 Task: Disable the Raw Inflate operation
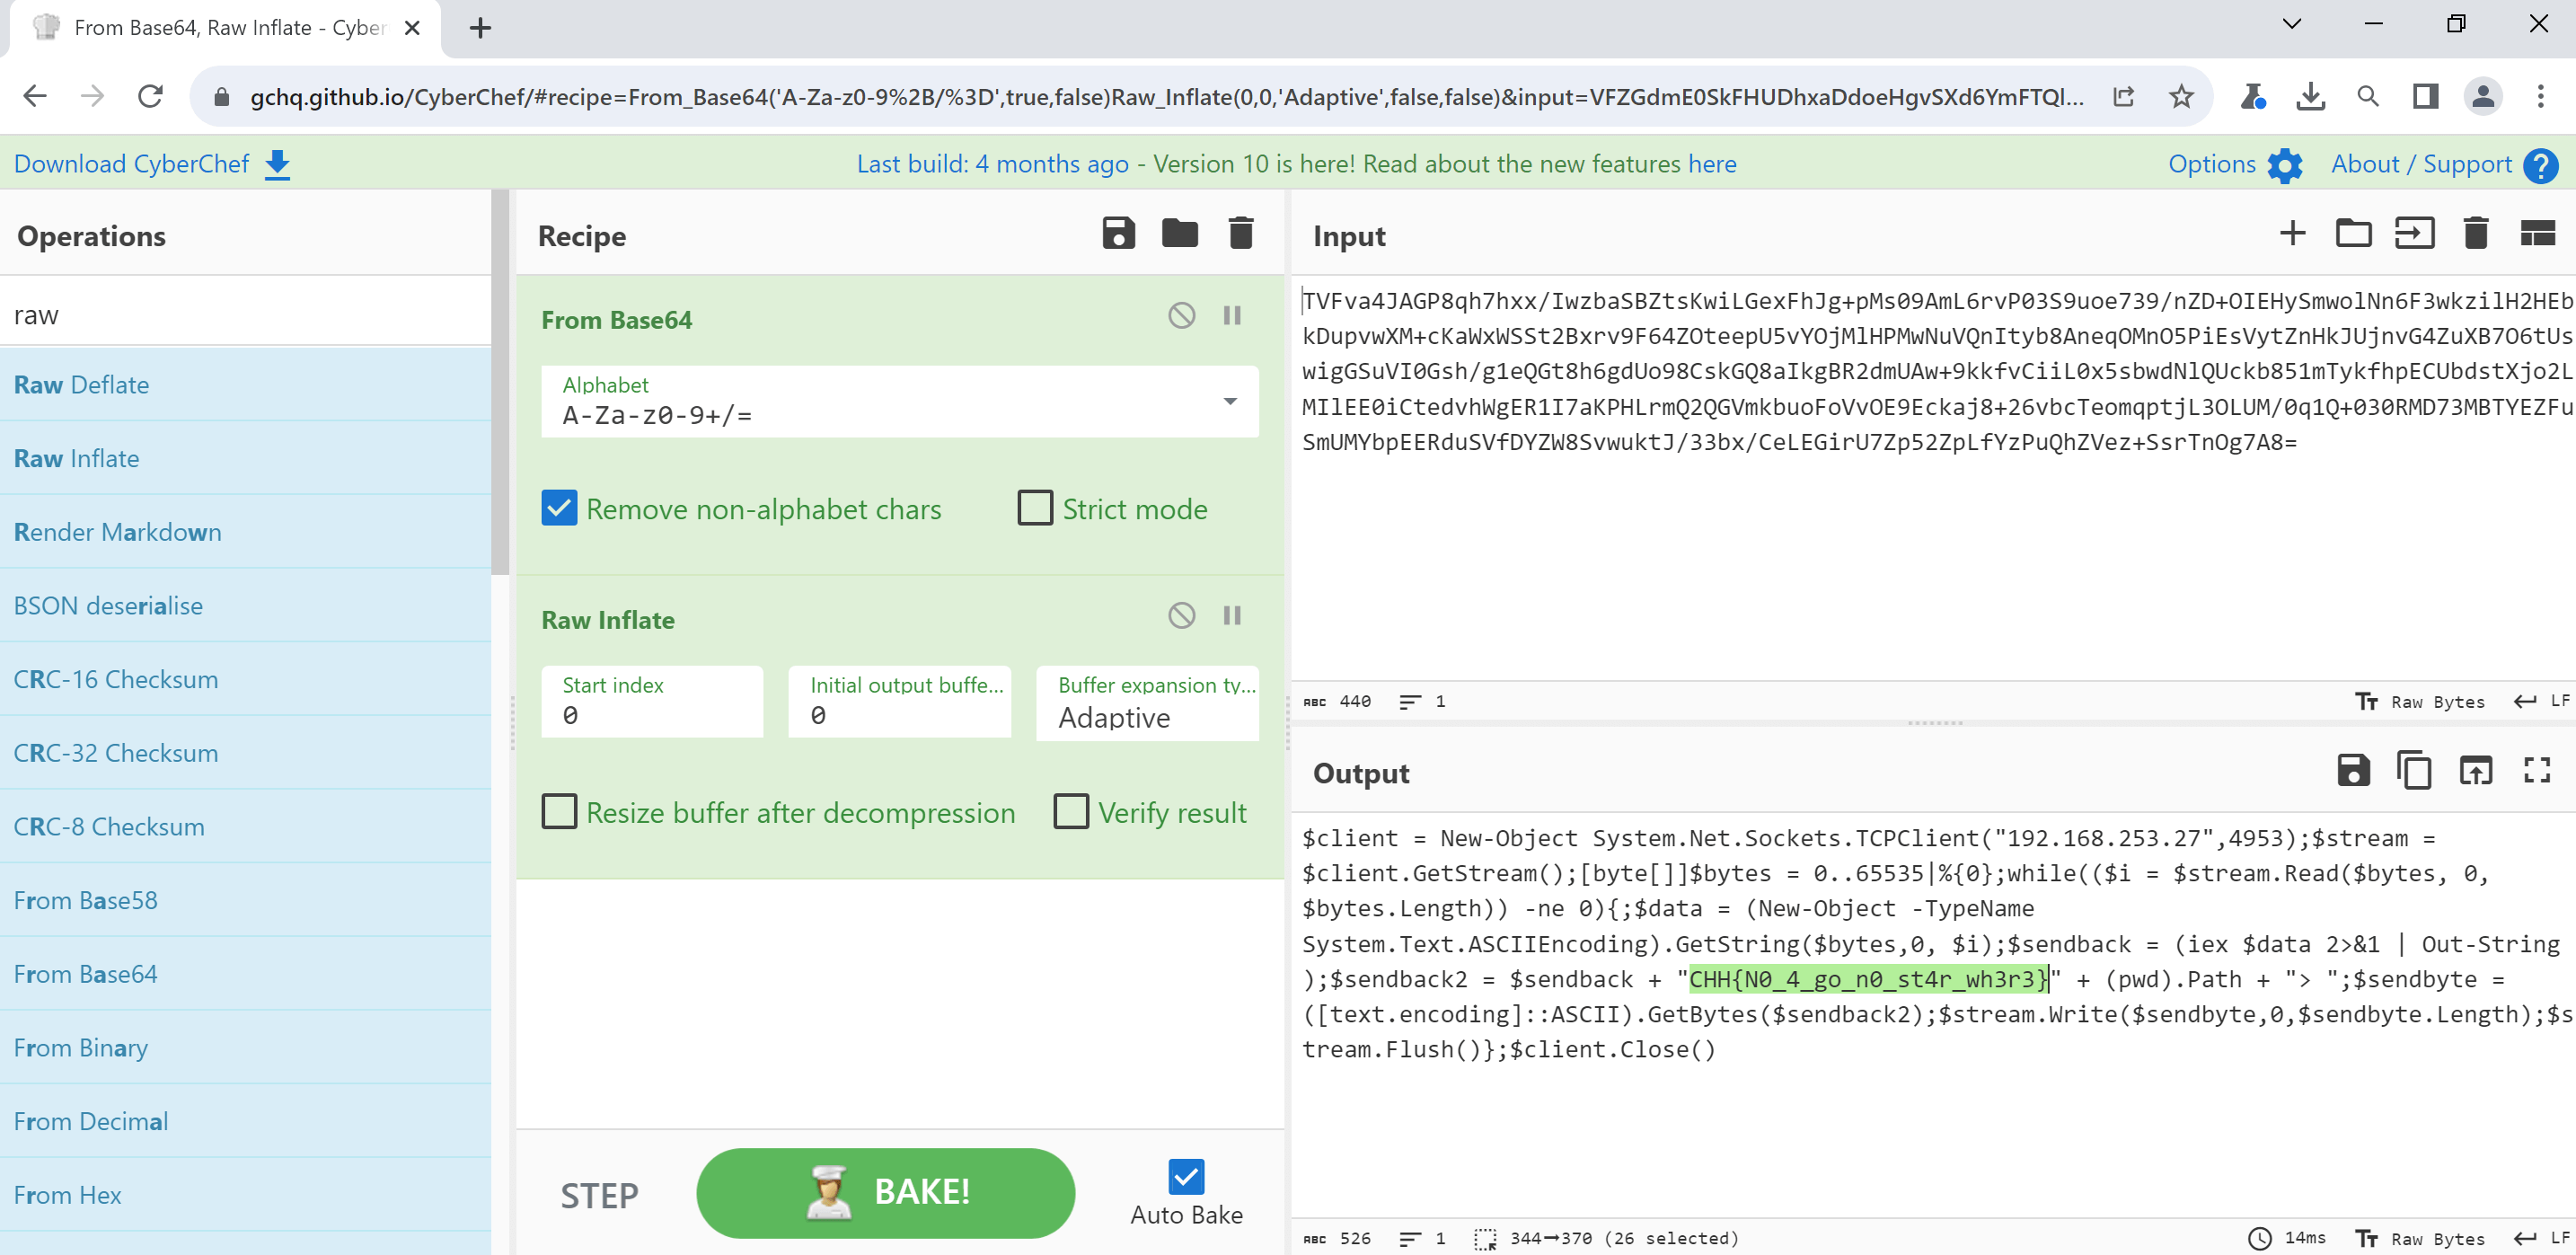(1181, 615)
